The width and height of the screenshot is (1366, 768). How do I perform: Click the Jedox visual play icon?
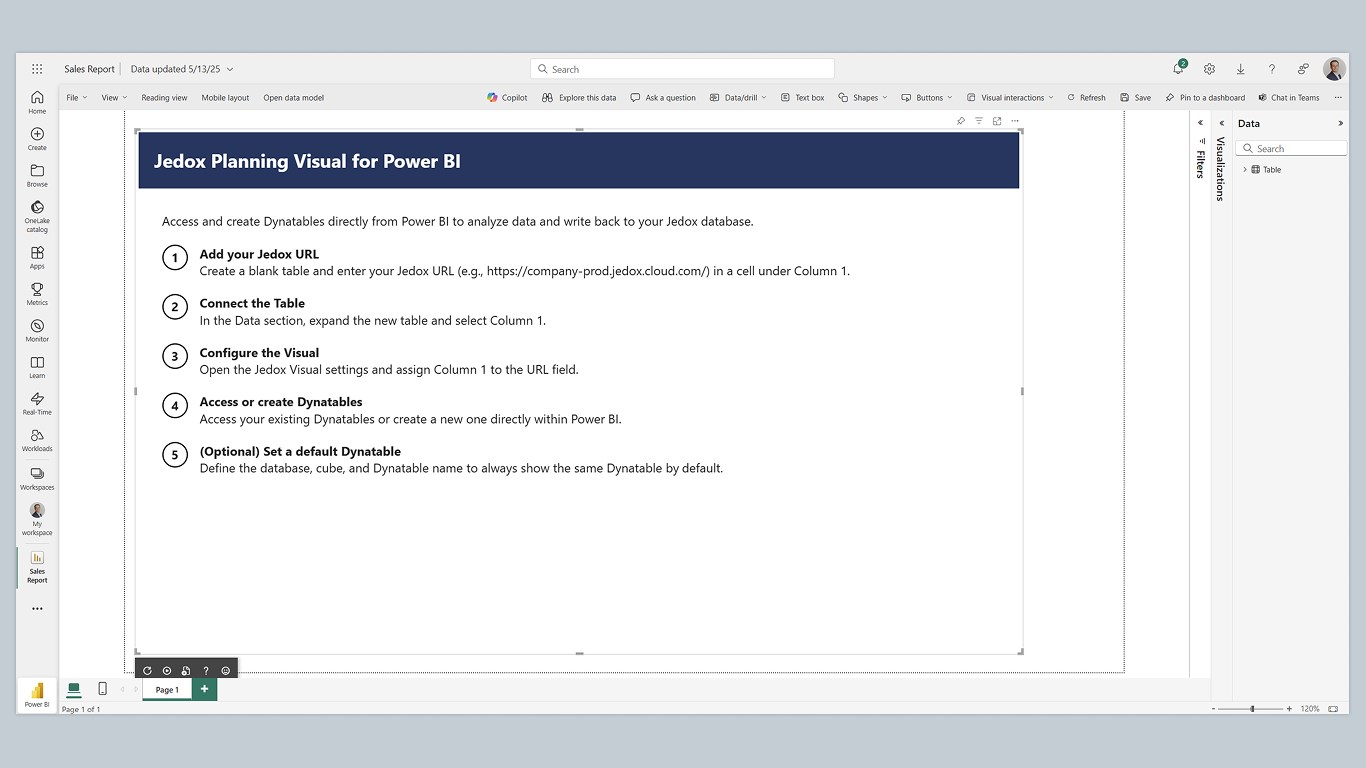pyautogui.click(x=167, y=671)
